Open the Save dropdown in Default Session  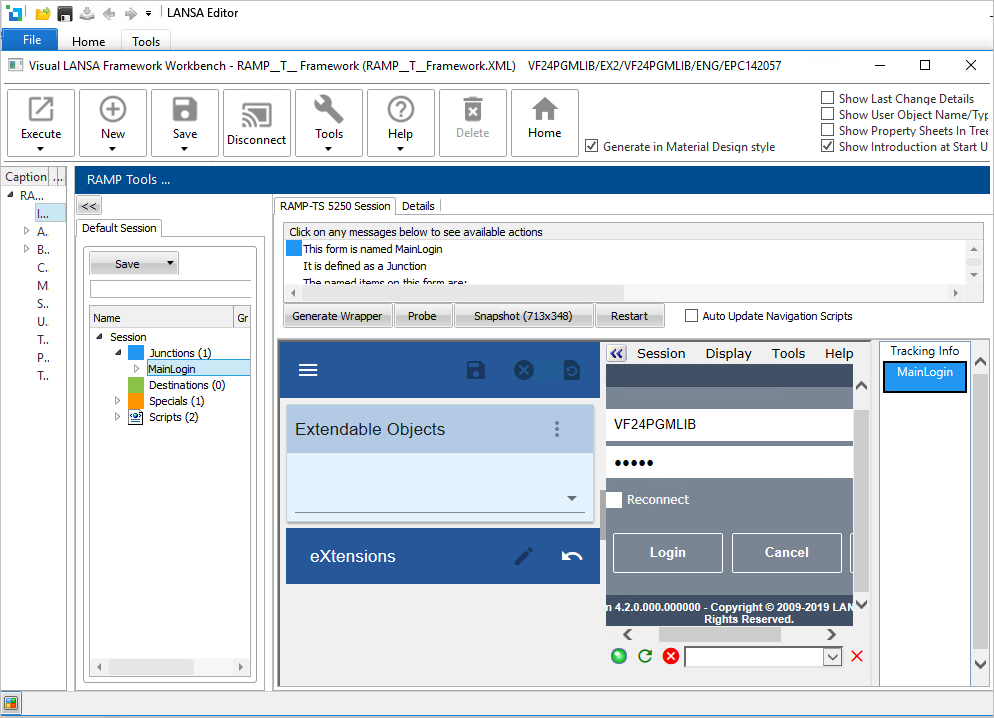[x=171, y=264]
